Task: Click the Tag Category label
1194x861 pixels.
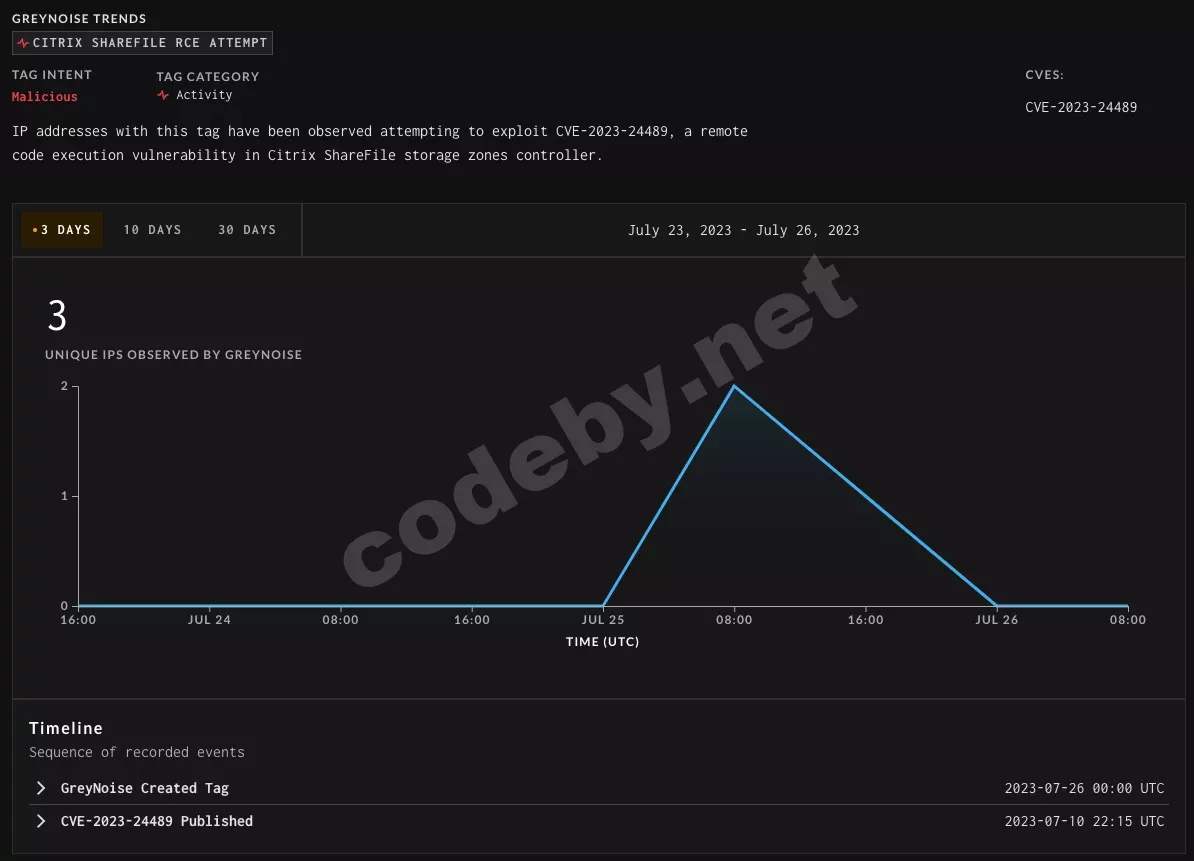Action: click(x=208, y=76)
